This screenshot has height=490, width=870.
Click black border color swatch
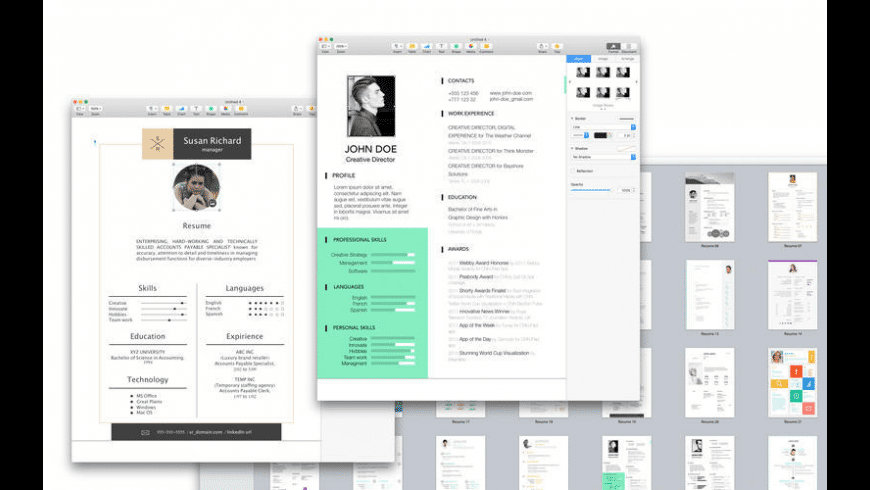(600, 135)
